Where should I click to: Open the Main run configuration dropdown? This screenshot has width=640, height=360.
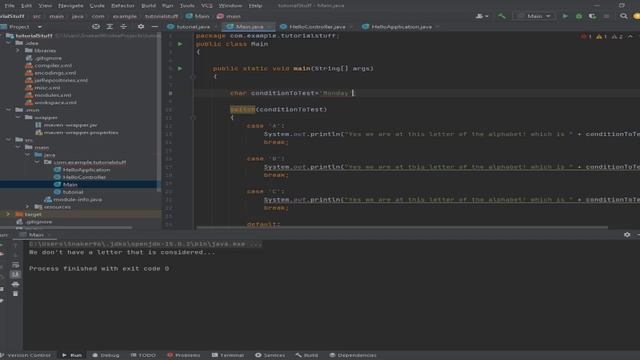(x=534, y=16)
